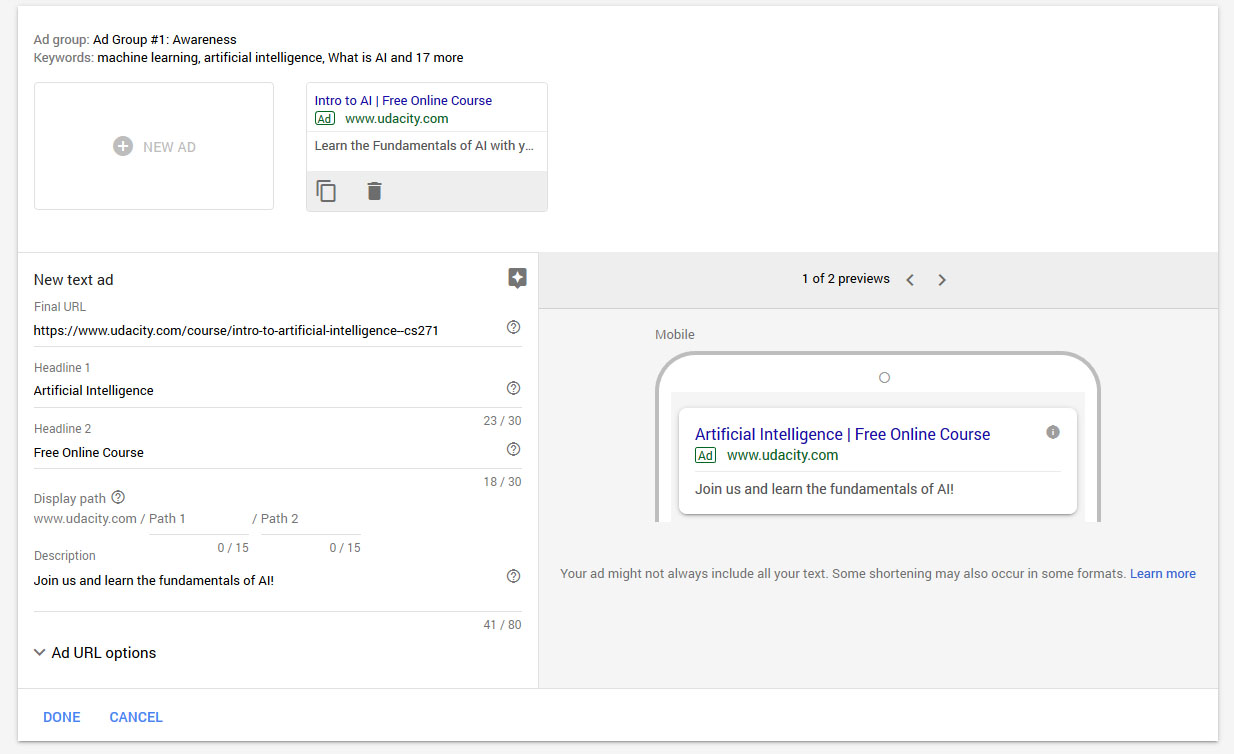Screen dimensions: 1234x754
Task: Click www.udacity.com on existing ad card
Action: pyautogui.click(x=396, y=118)
